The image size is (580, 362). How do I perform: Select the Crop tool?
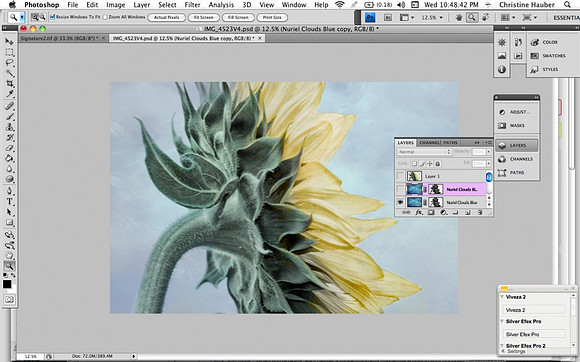pos(9,84)
